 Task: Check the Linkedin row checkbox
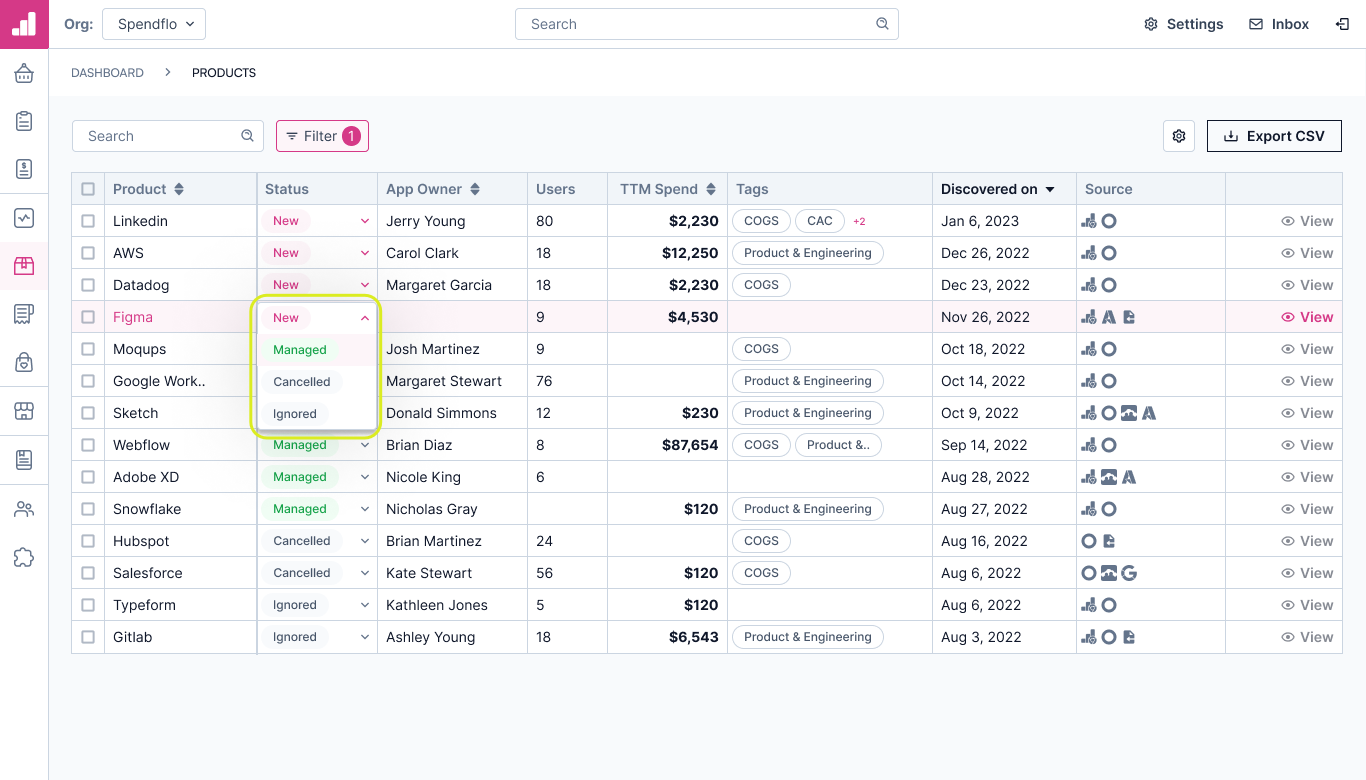[88, 221]
